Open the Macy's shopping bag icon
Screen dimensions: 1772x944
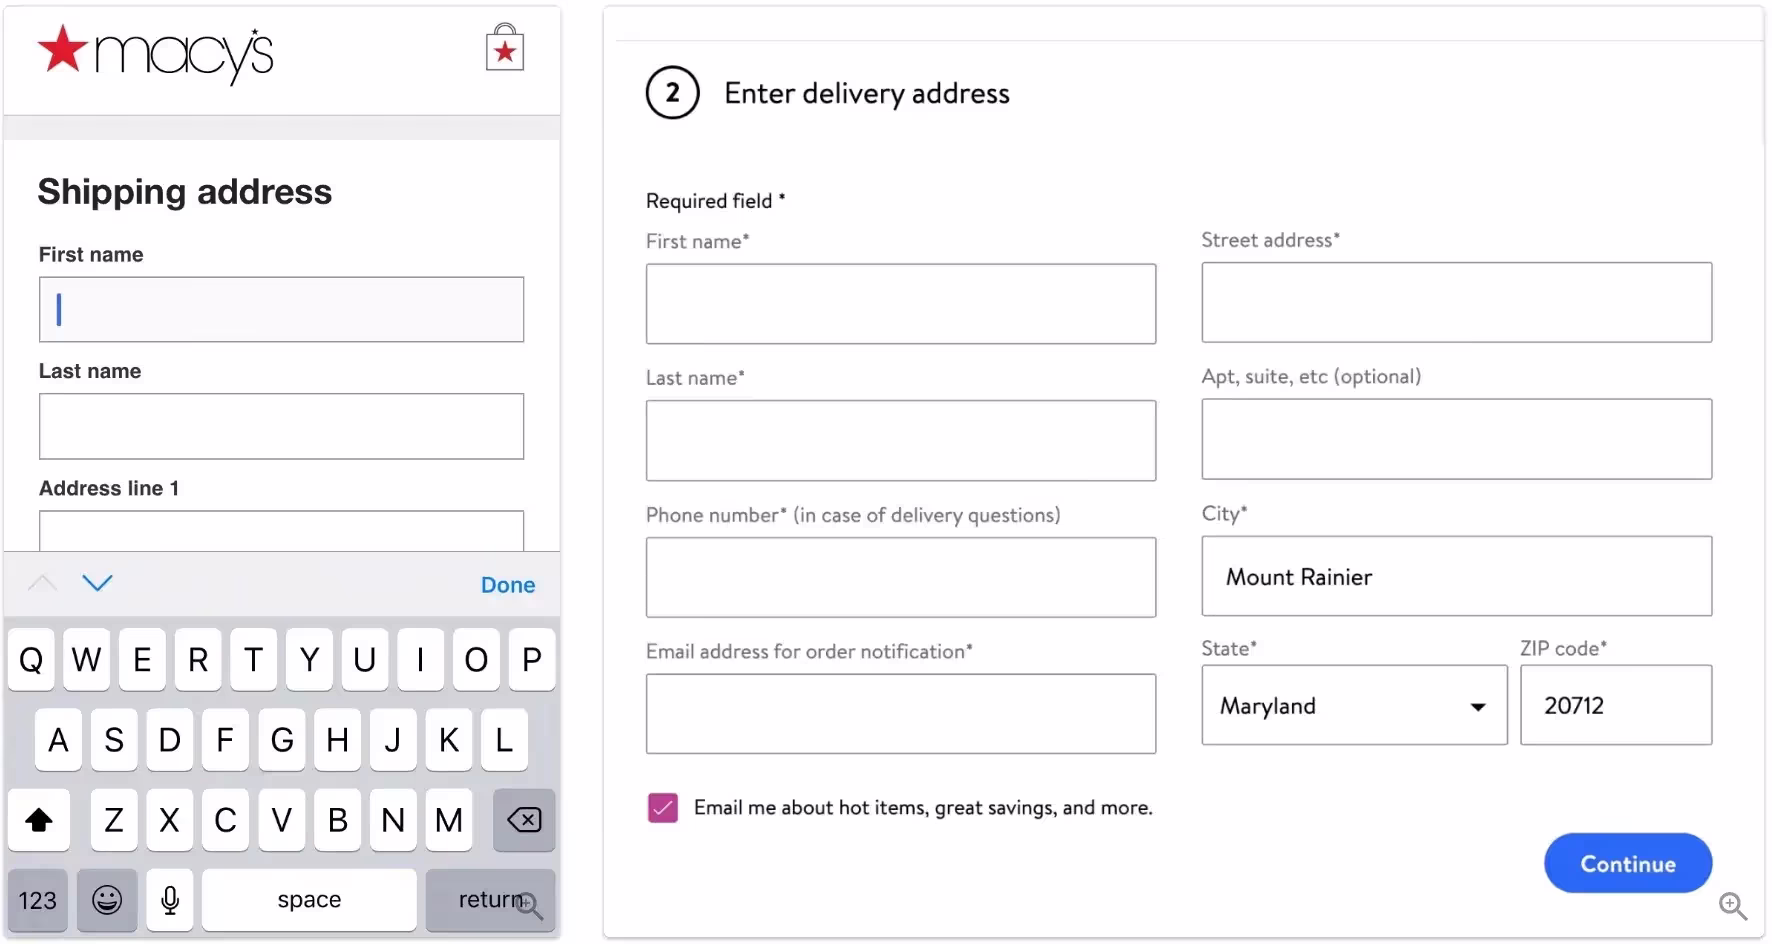point(505,48)
